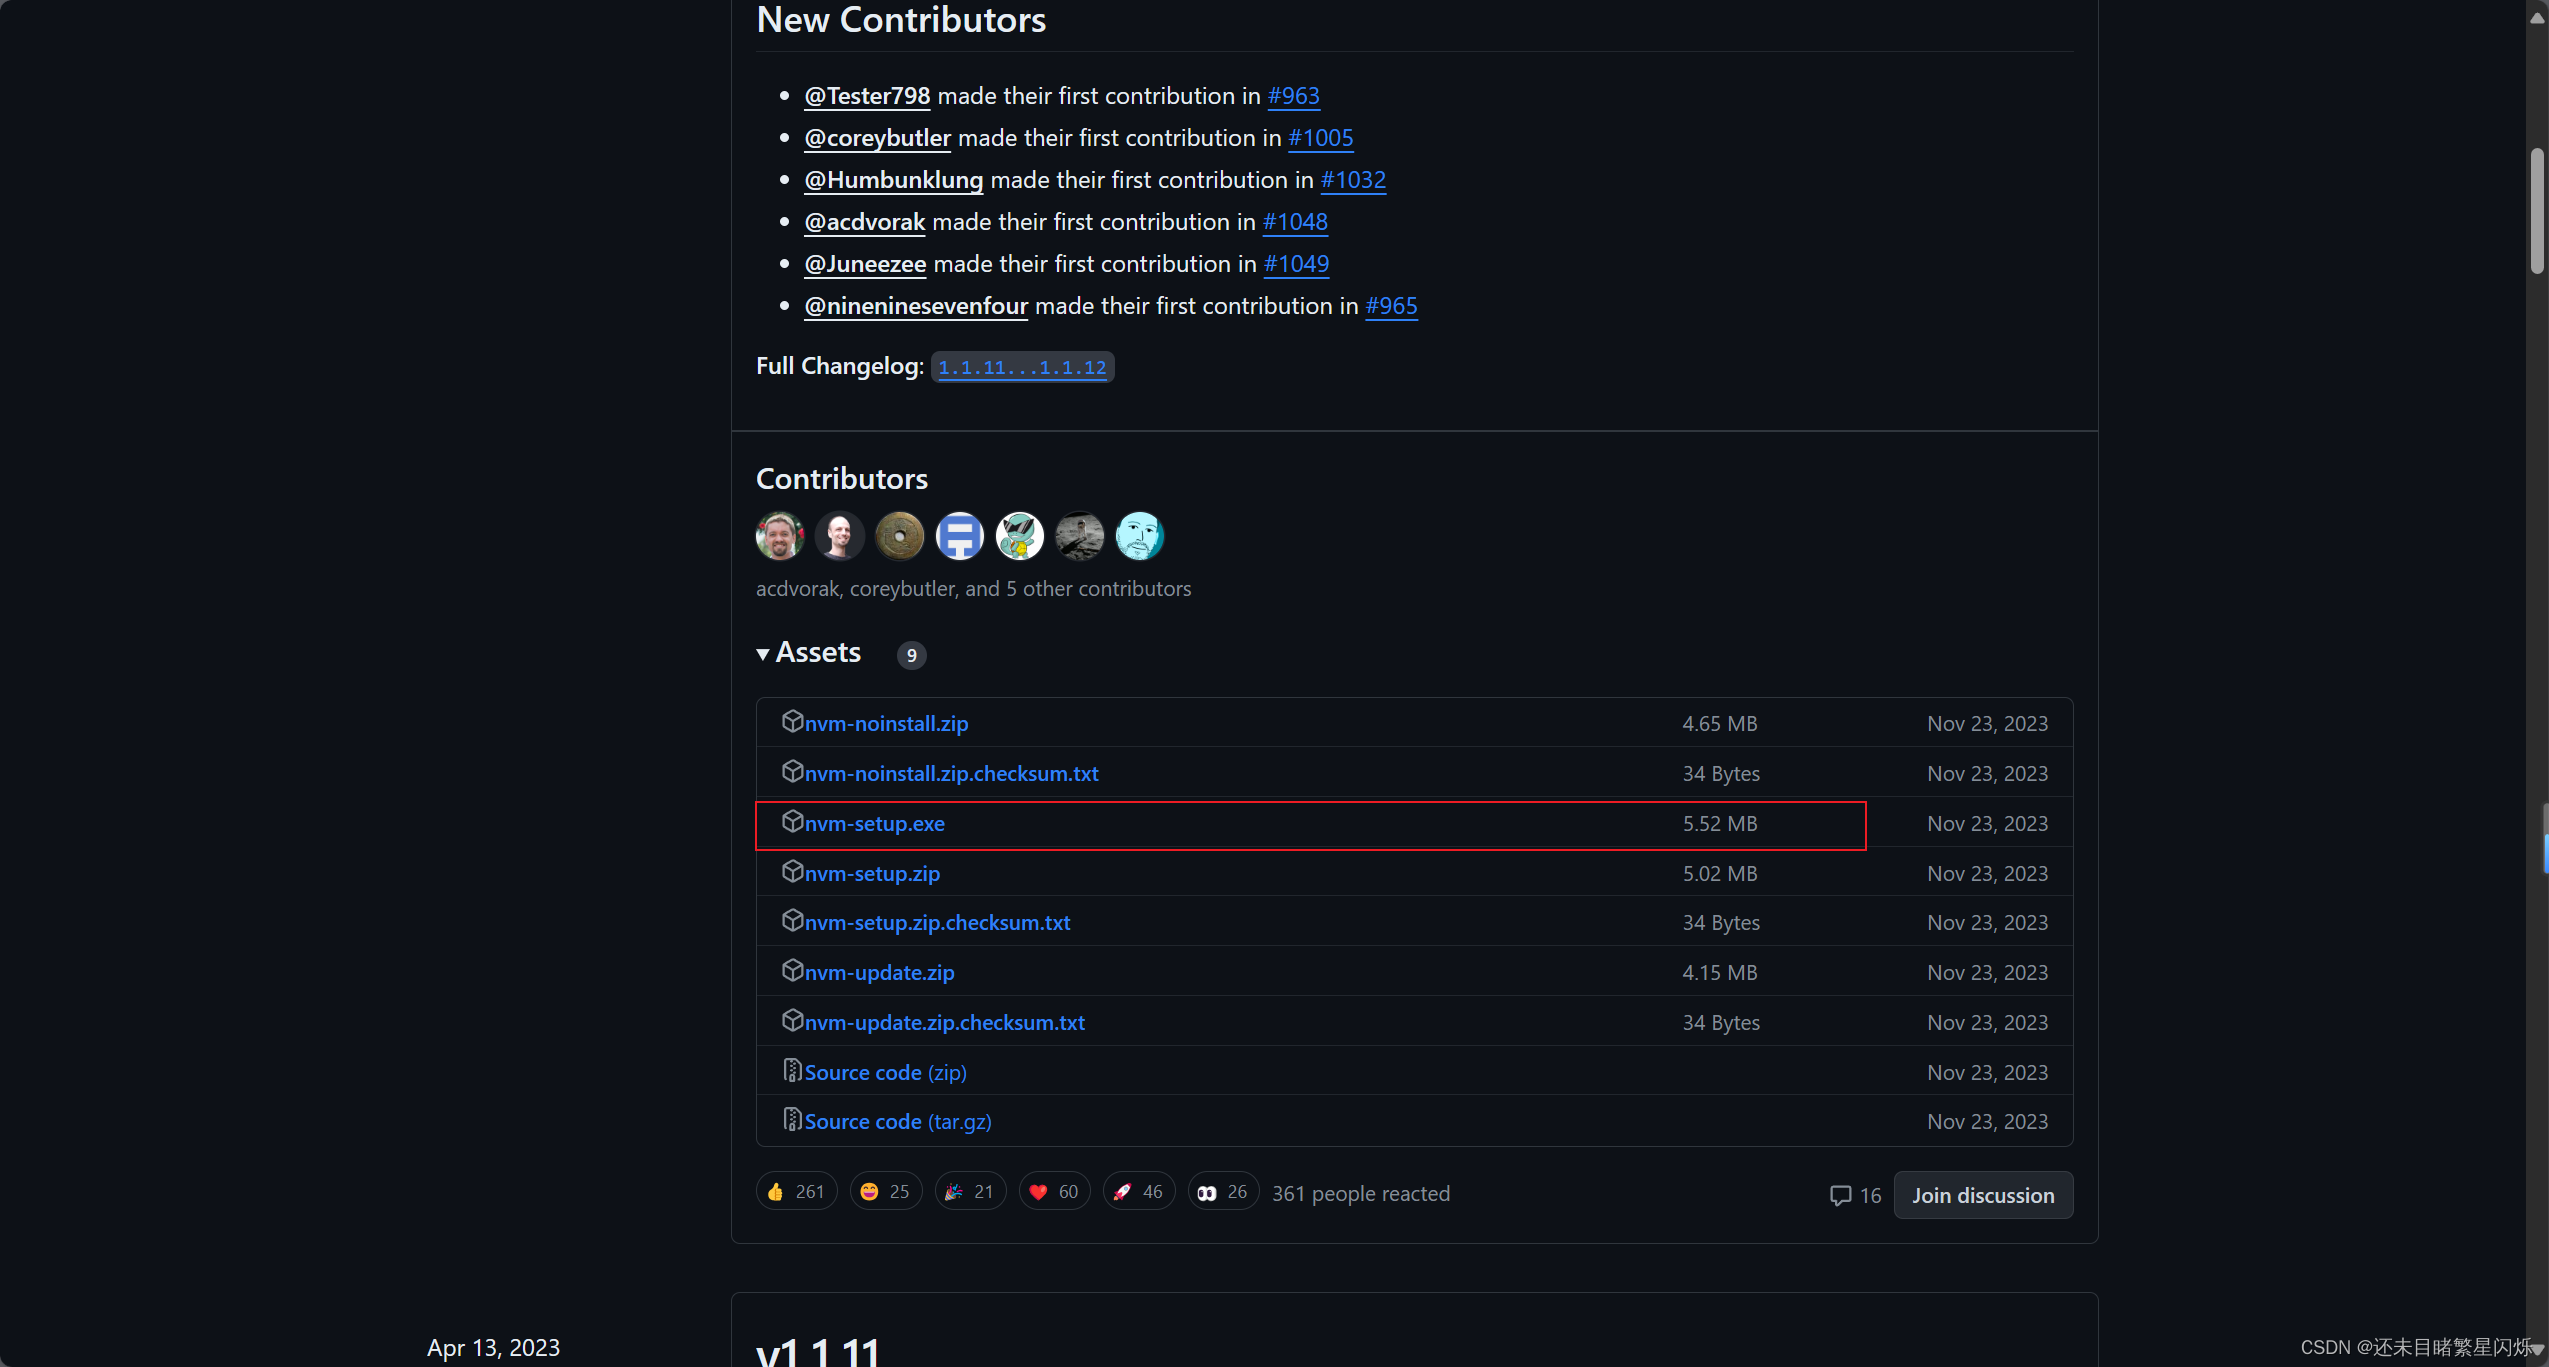Click the first contributor avatar
This screenshot has width=2549, height=1367.
pyautogui.click(x=779, y=536)
